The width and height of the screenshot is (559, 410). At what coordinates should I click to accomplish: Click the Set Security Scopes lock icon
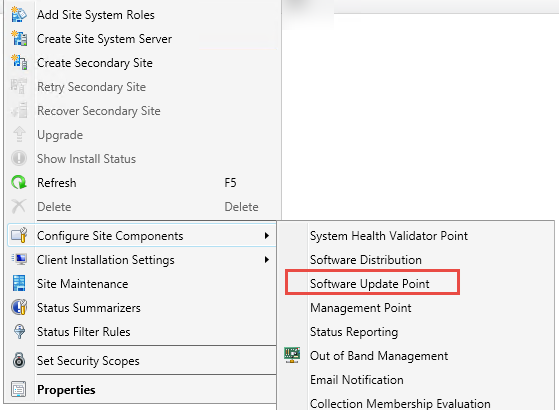(x=19, y=360)
